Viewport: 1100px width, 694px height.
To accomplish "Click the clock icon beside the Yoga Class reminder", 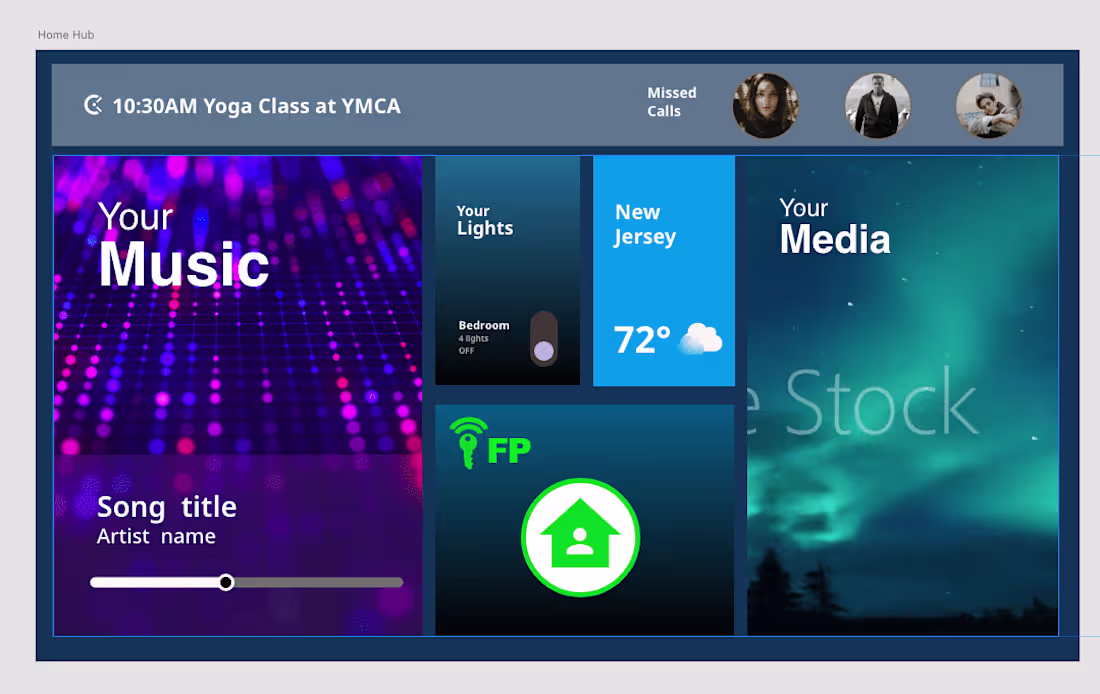I will click(92, 104).
